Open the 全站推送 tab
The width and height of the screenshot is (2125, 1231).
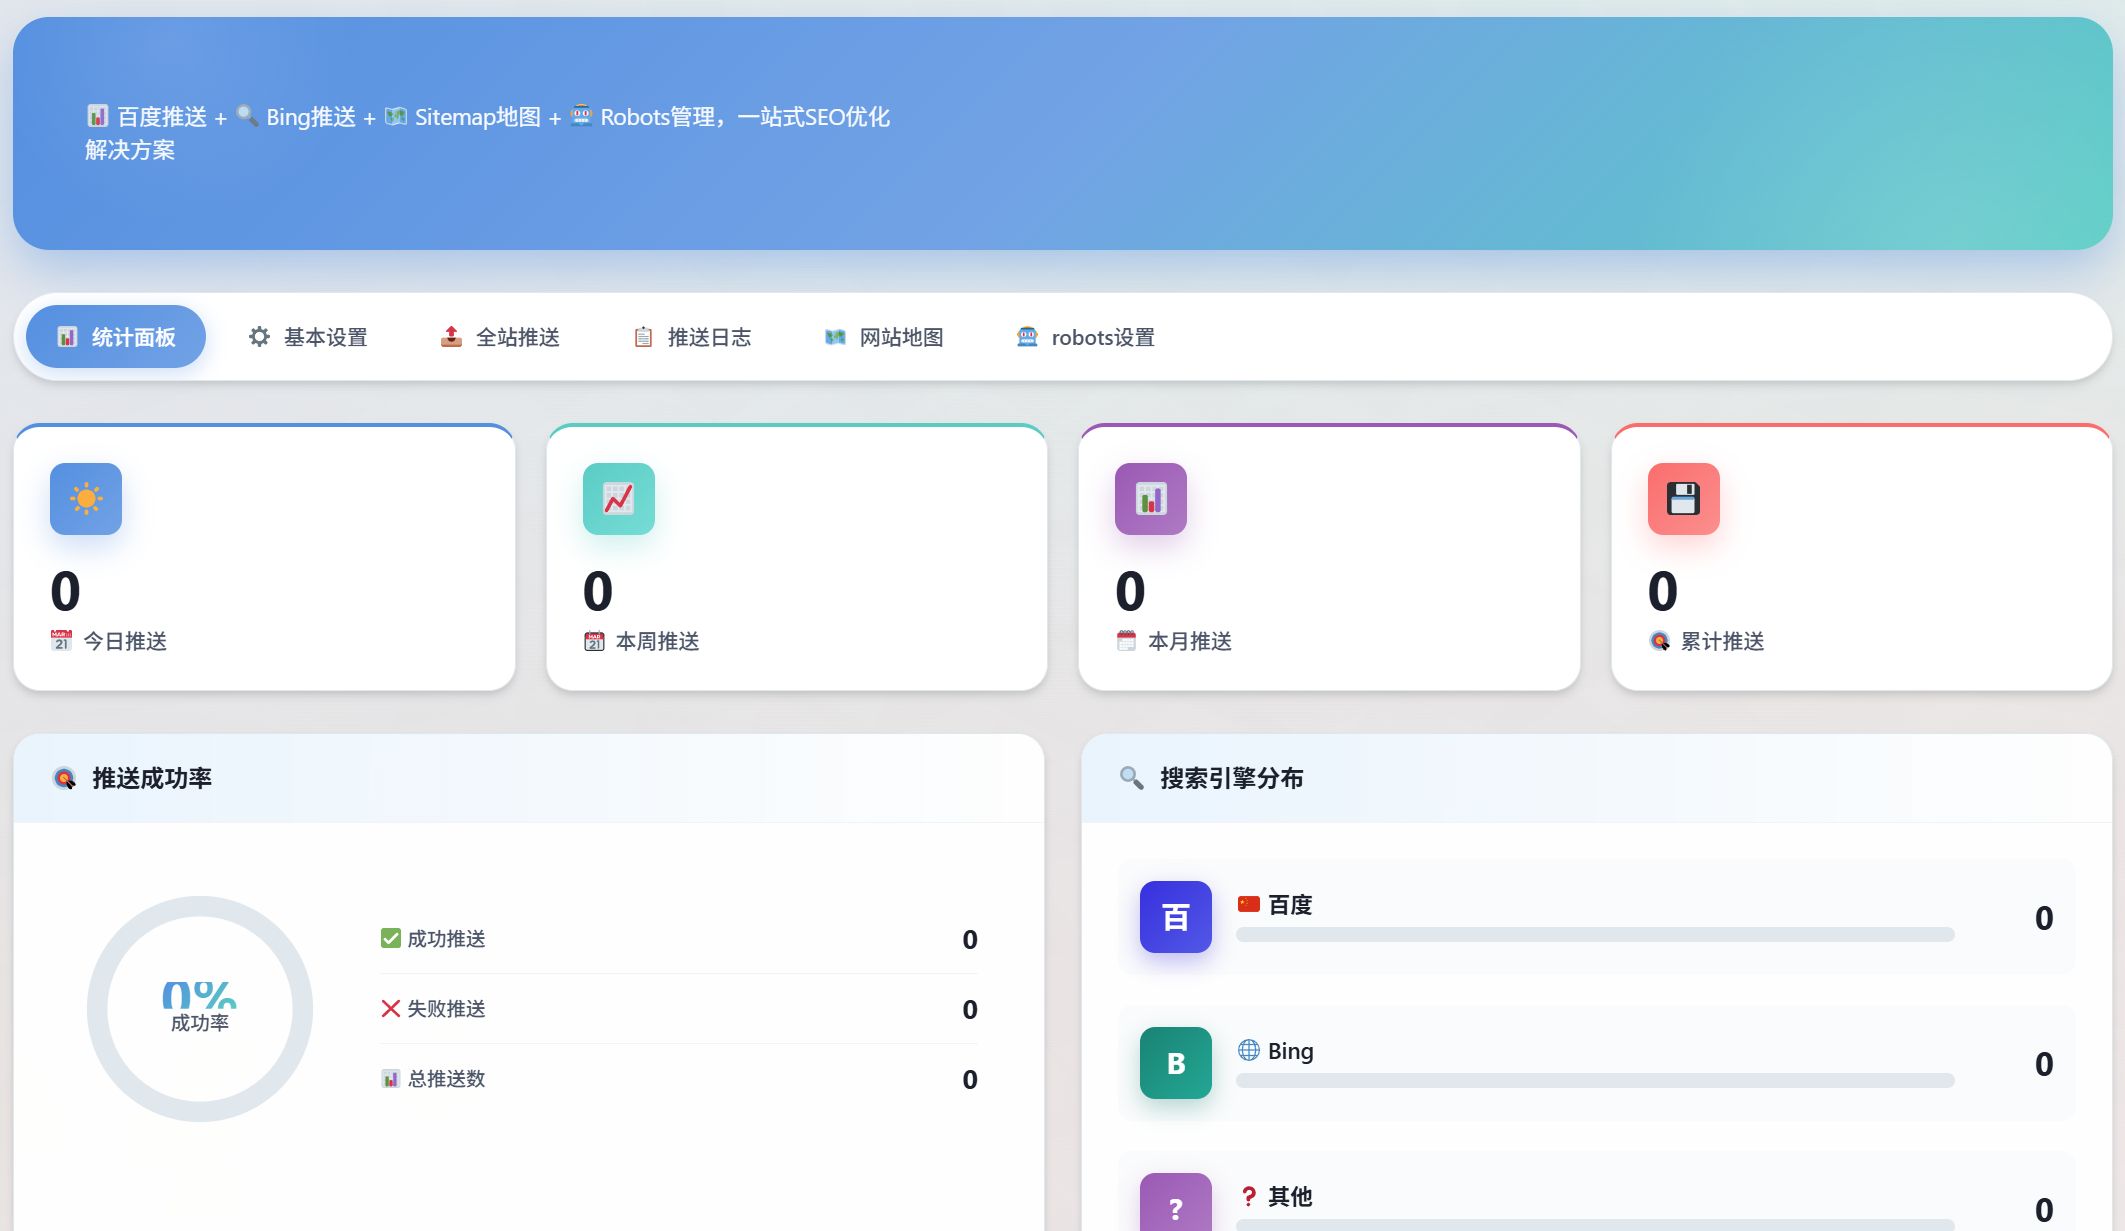[x=500, y=337]
